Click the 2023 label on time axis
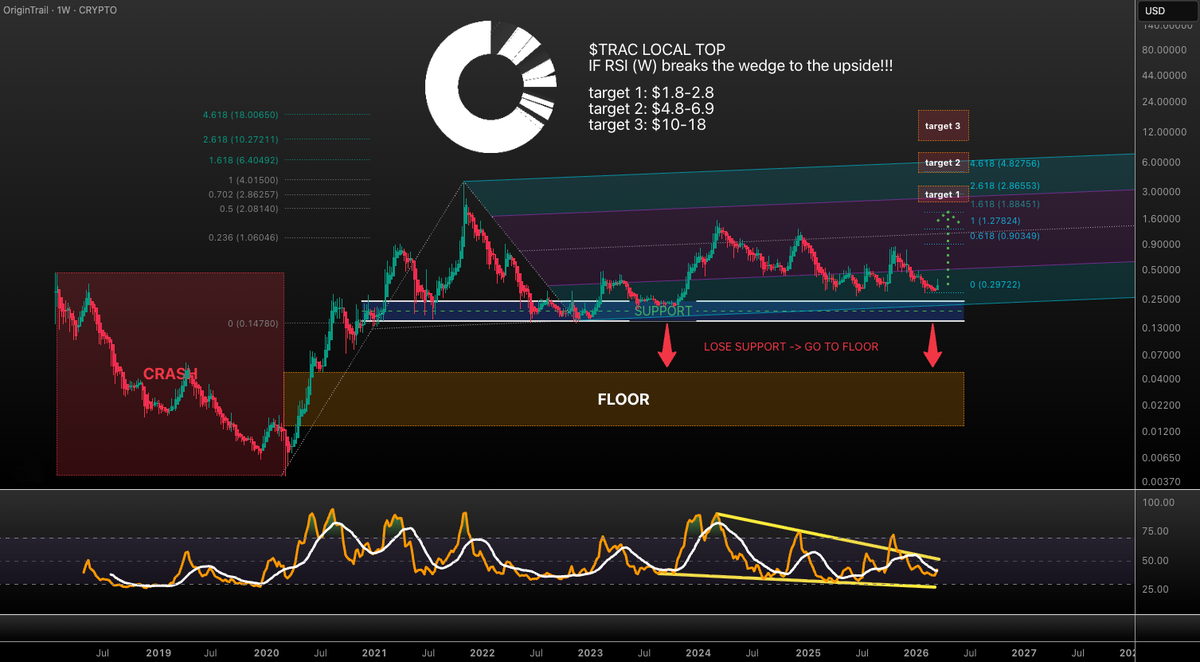The image size is (1200, 662). tap(590, 652)
